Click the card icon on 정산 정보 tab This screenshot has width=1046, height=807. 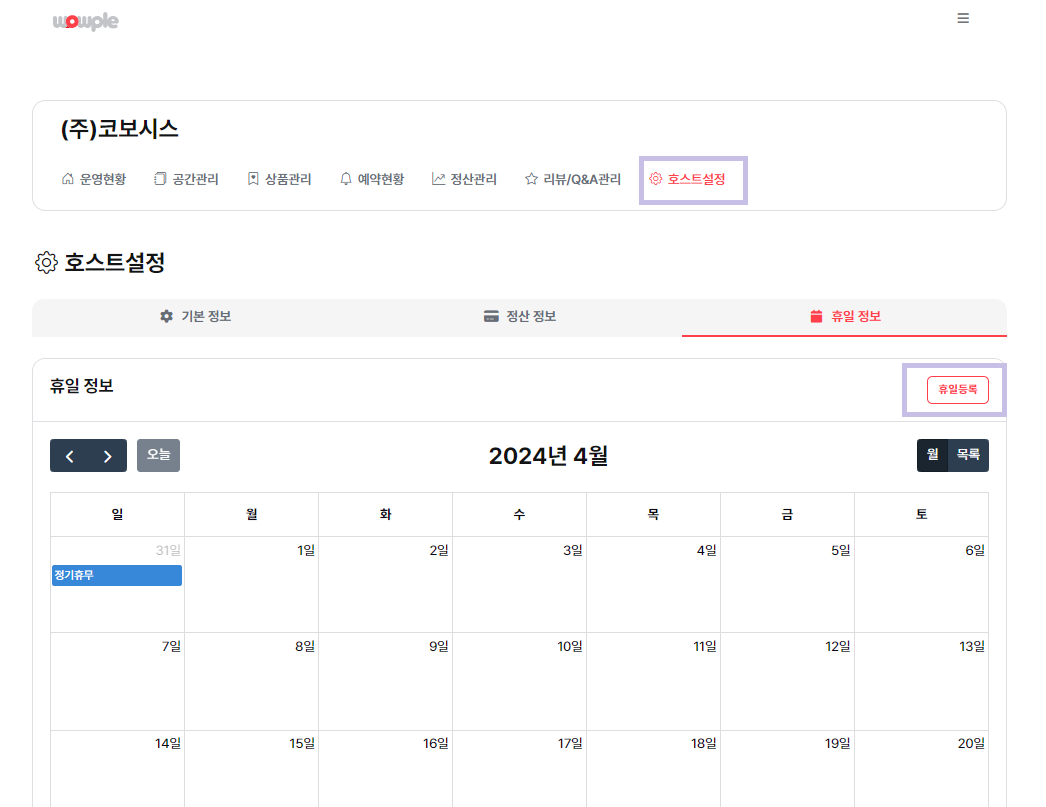[491, 316]
